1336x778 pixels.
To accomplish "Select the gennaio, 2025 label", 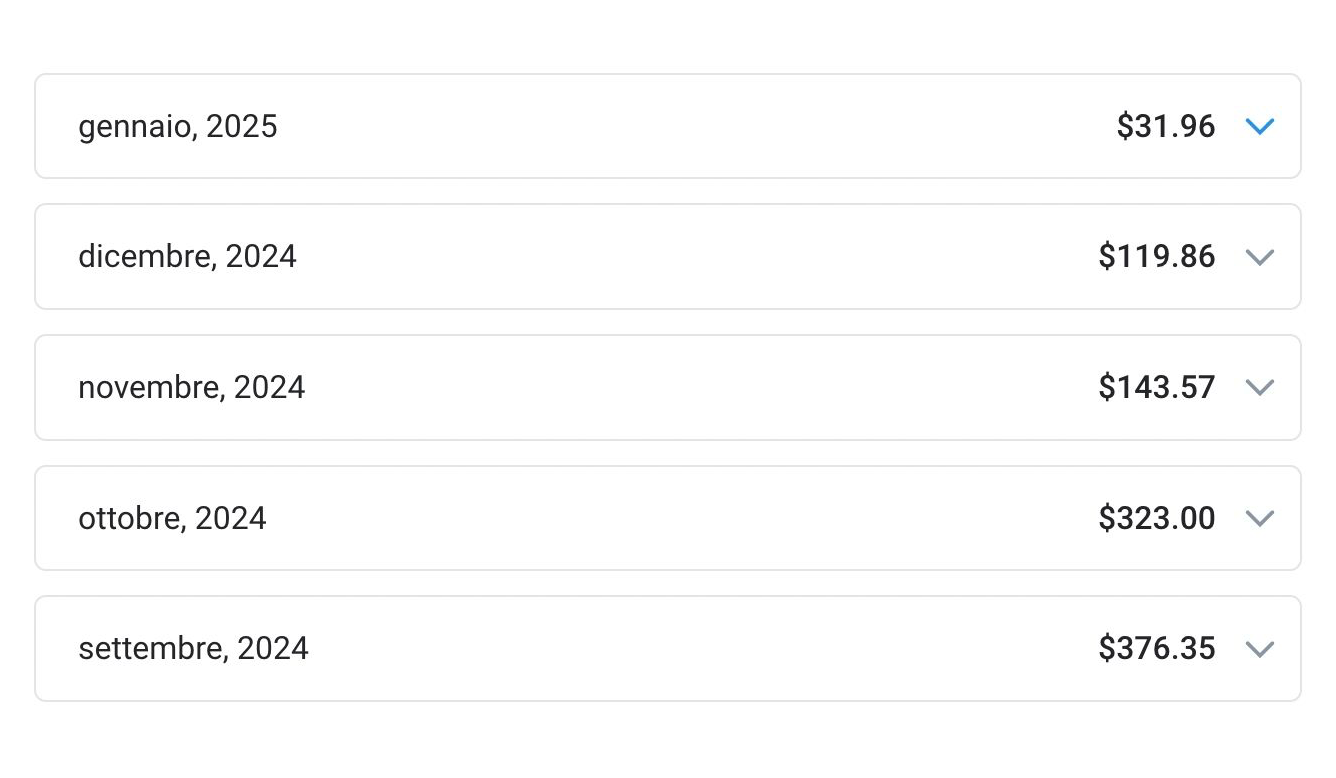I will (x=178, y=127).
